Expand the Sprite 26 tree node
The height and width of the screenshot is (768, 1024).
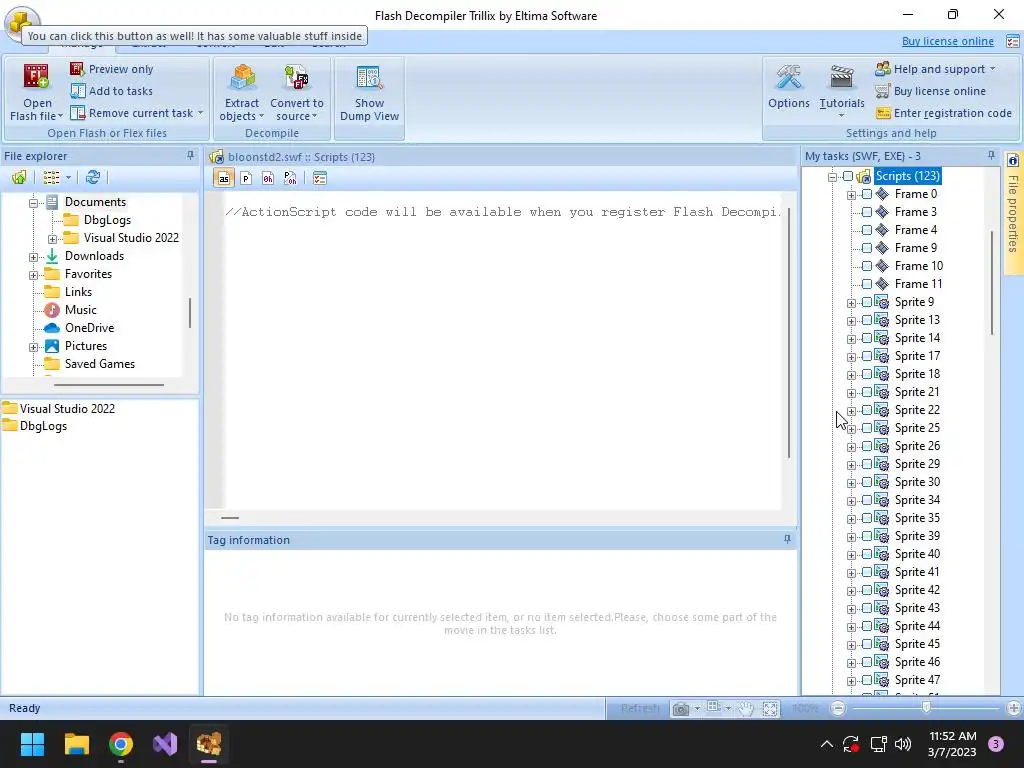[851, 447]
